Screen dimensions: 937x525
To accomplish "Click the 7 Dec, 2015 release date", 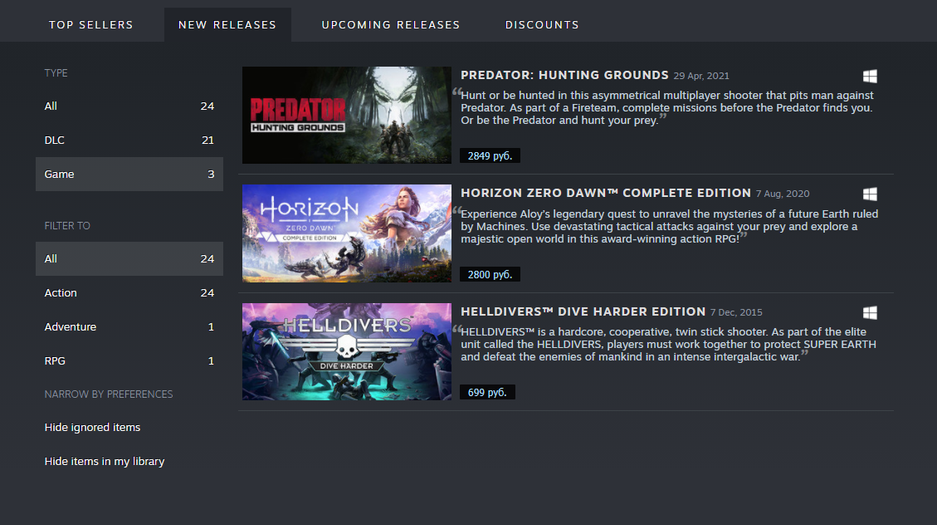I will tap(736, 312).
